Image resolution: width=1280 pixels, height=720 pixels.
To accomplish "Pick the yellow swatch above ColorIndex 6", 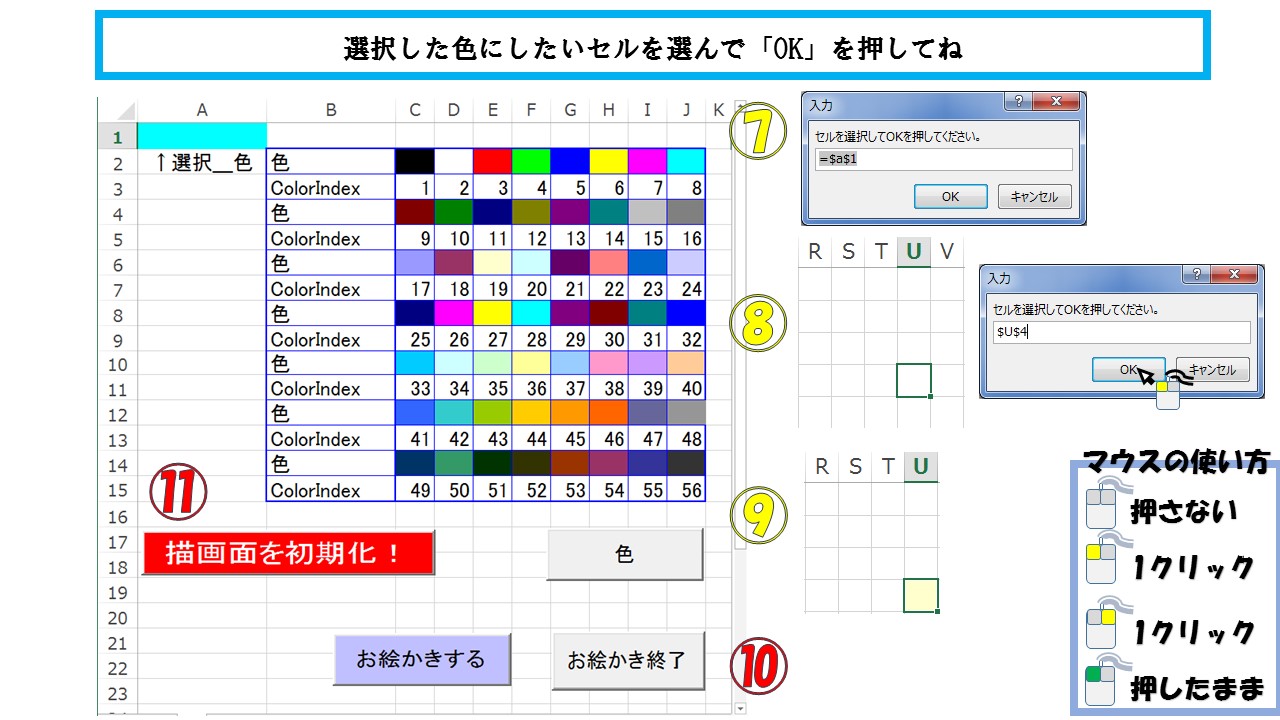I will click(x=608, y=161).
